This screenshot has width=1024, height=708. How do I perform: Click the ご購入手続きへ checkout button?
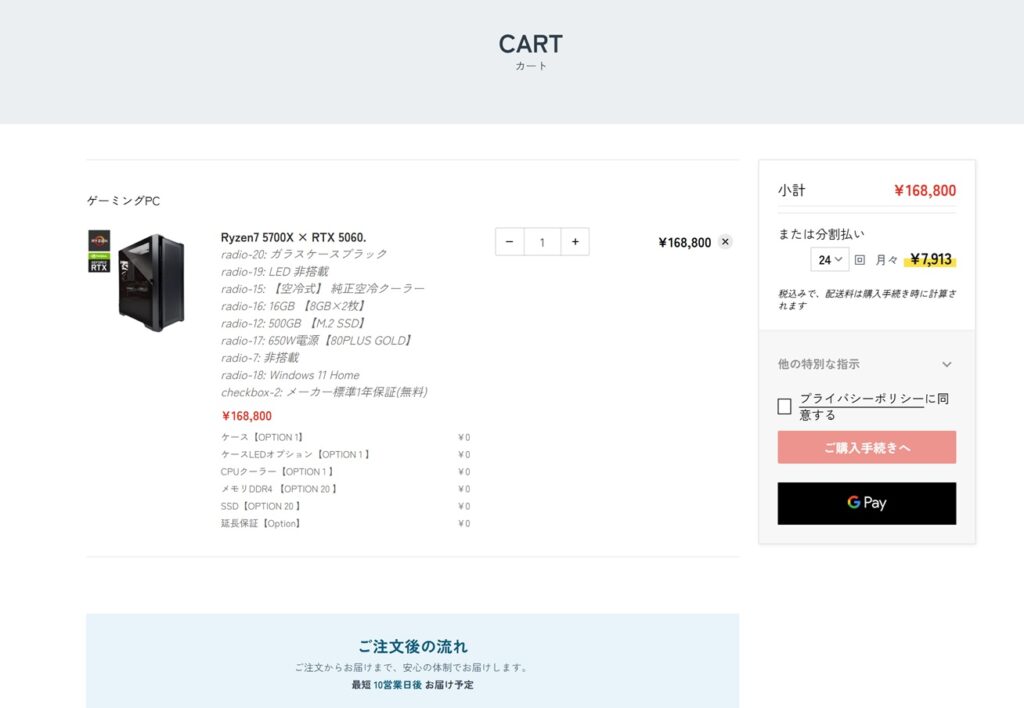[866, 447]
